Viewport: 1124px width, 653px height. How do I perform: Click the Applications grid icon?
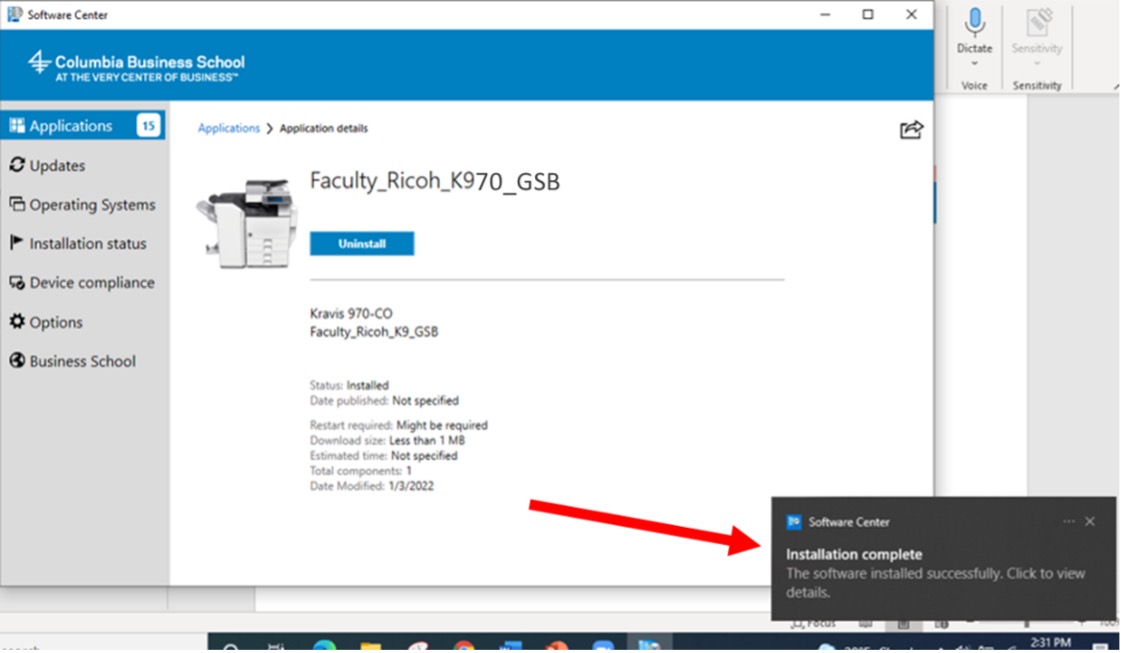coord(16,125)
